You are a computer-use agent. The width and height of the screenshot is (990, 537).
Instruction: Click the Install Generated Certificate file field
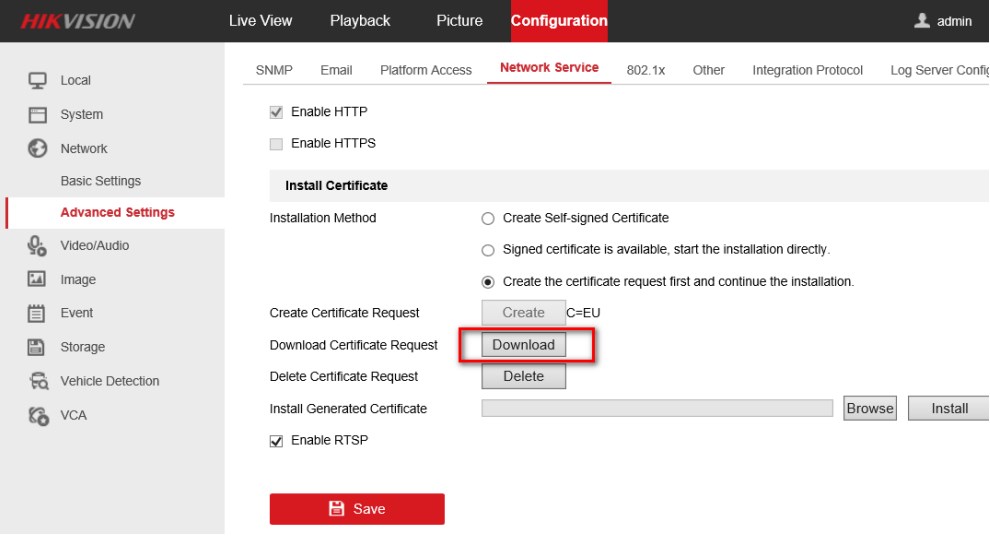(x=656, y=408)
